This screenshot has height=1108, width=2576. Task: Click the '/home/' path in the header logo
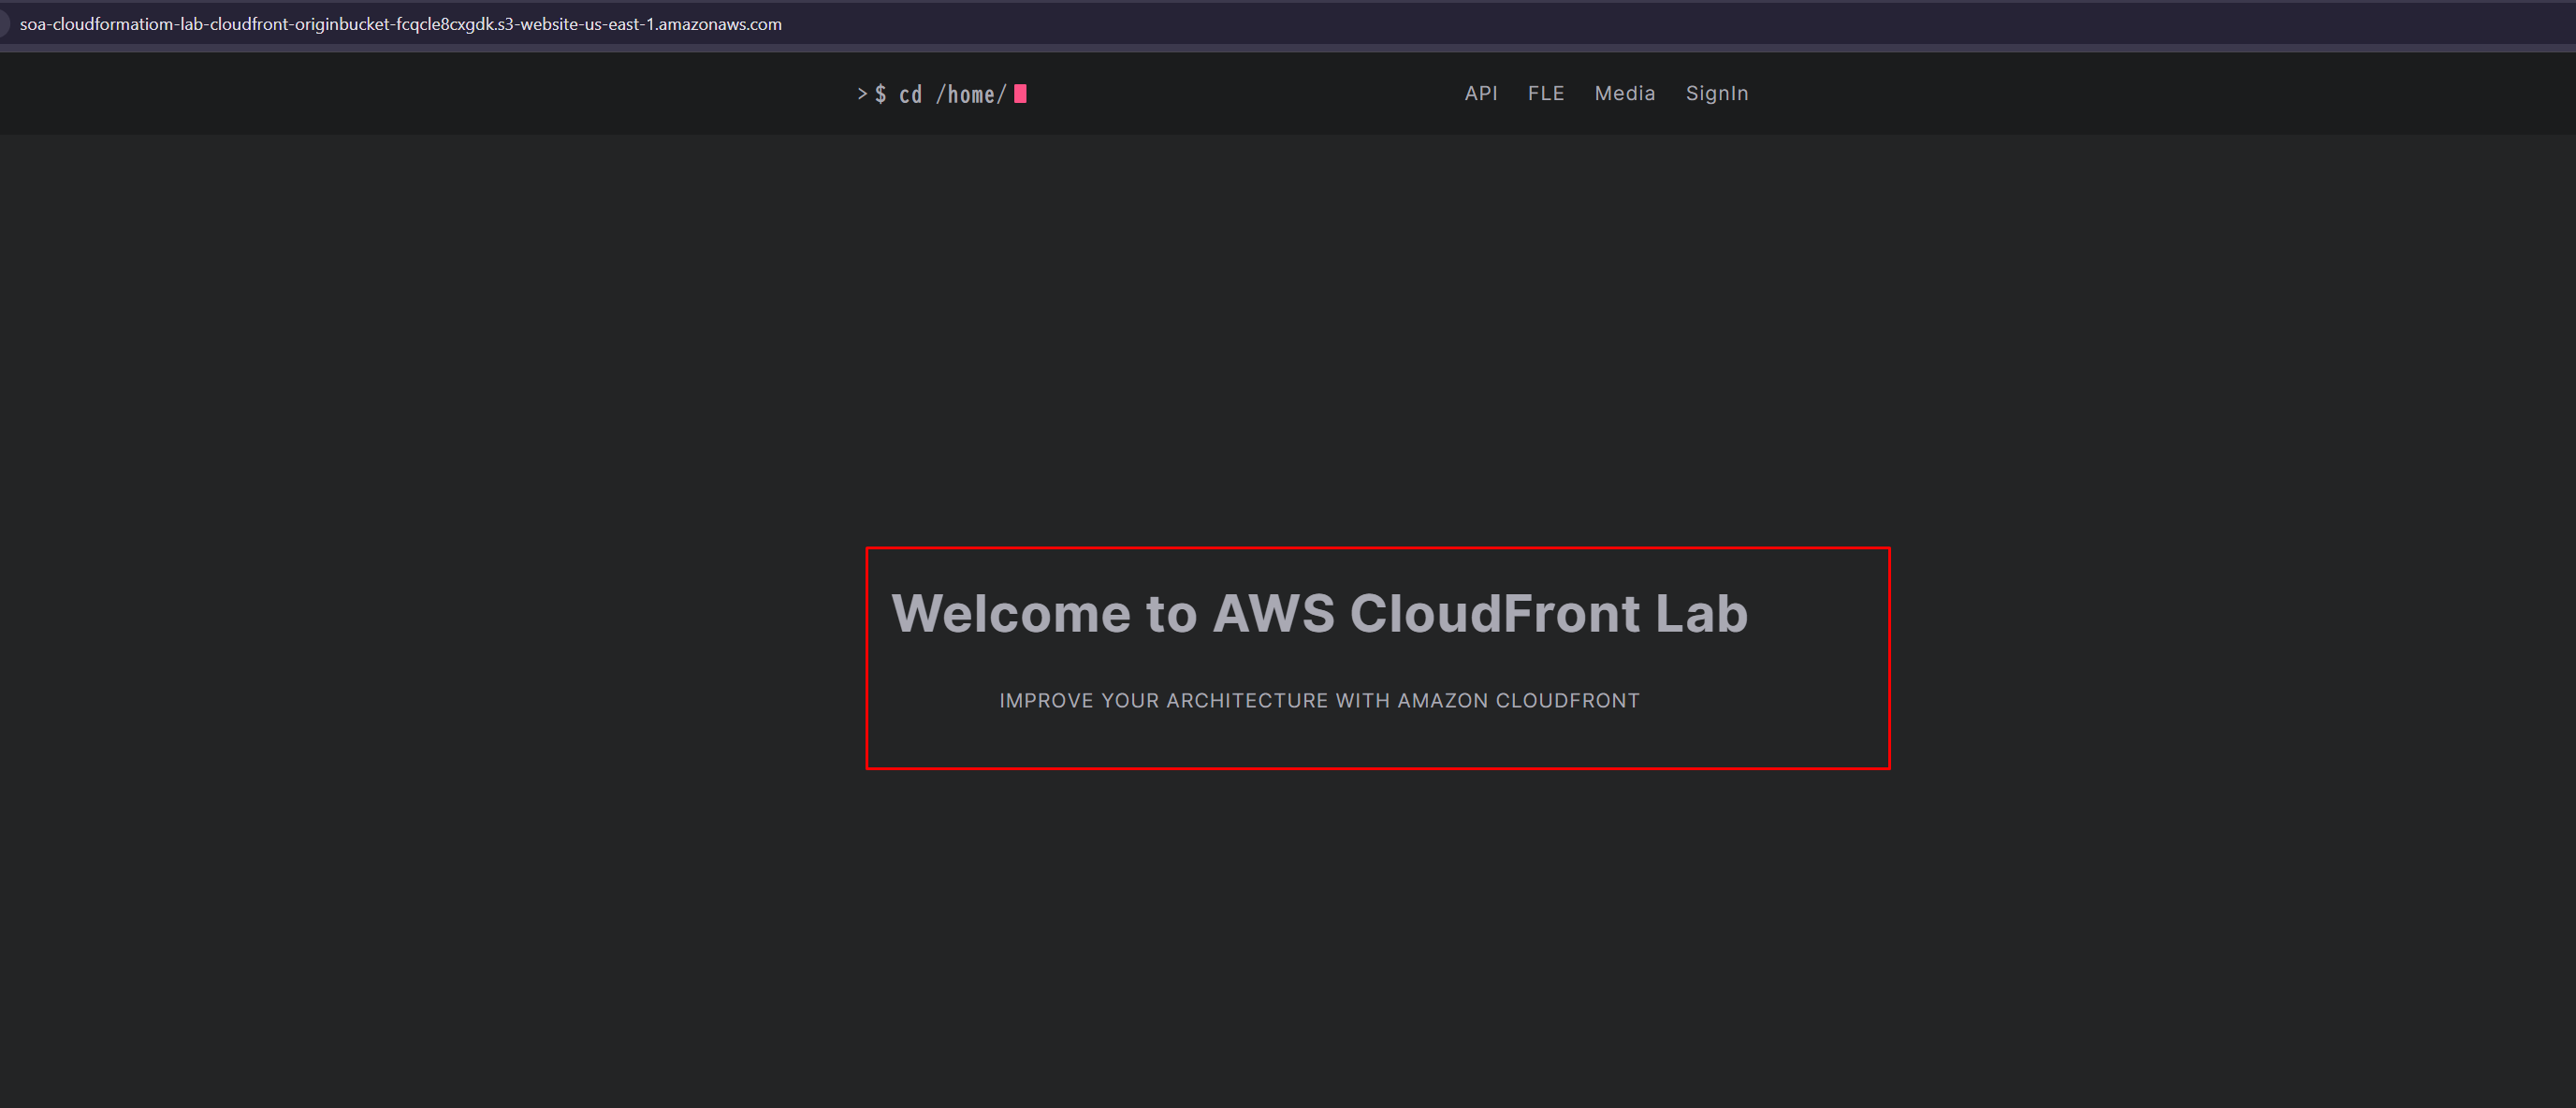point(971,95)
